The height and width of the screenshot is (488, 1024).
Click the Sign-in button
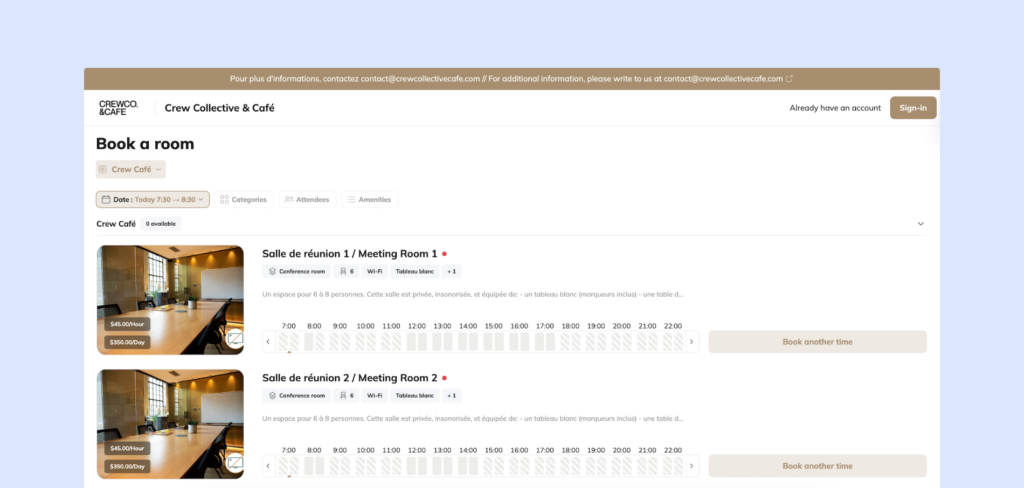click(x=912, y=108)
